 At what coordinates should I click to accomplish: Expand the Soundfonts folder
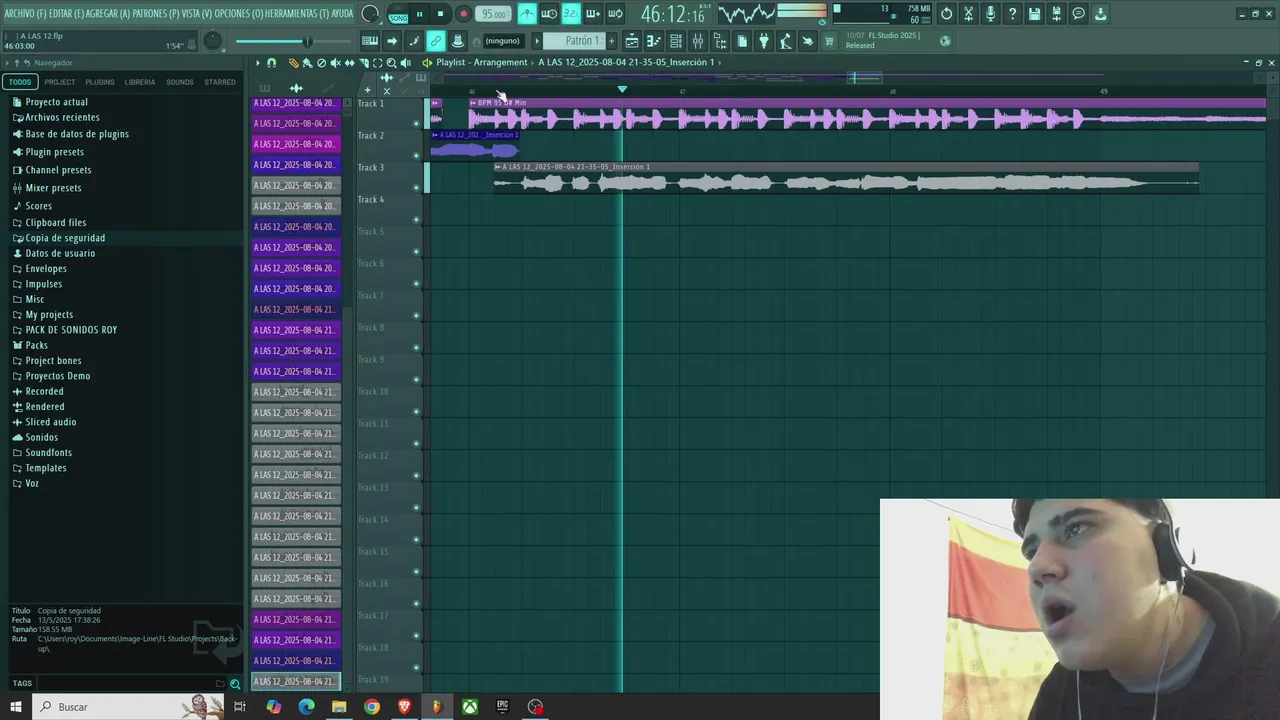click(x=48, y=453)
